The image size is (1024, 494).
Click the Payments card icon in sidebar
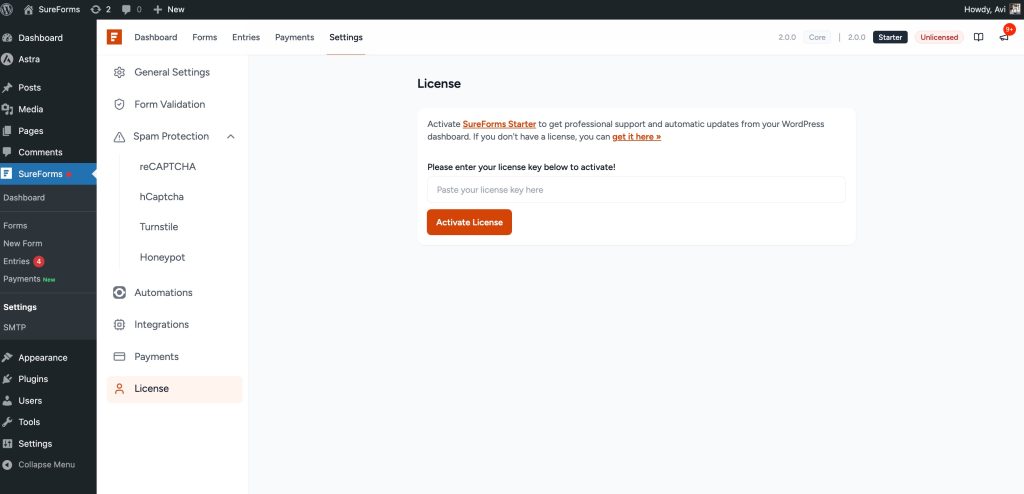119,357
